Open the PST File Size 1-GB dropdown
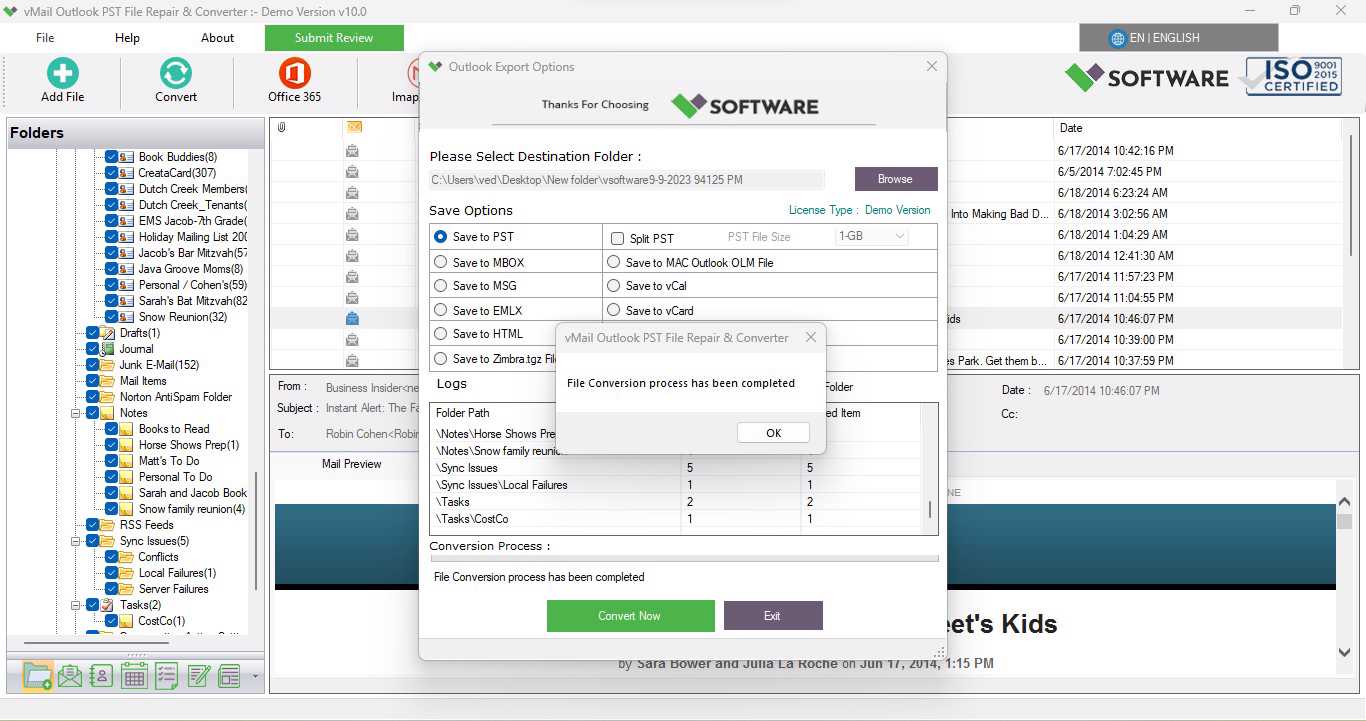The image size is (1366, 721). pos(872,237)
